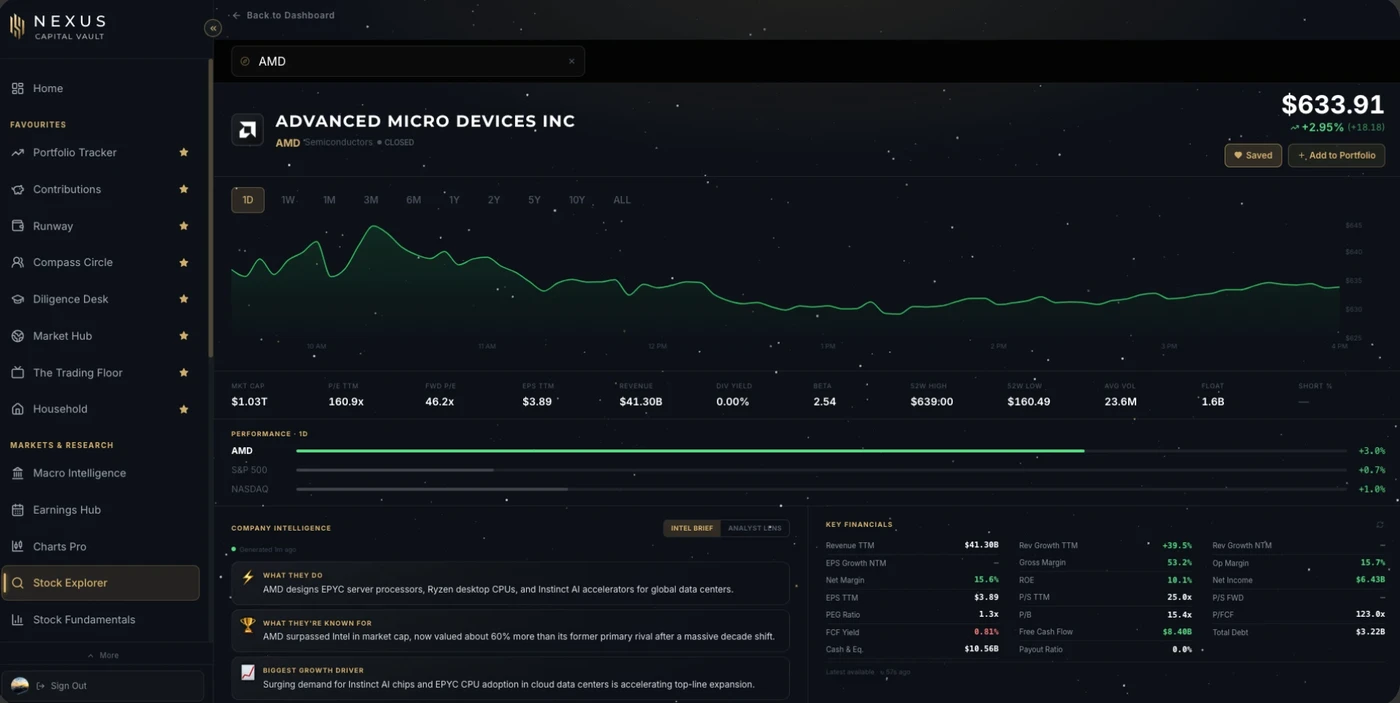The width and height of the screenshot is (1400, 703).
Task: Open the Compass Circle people icon
Action: [x=17, y=262]
